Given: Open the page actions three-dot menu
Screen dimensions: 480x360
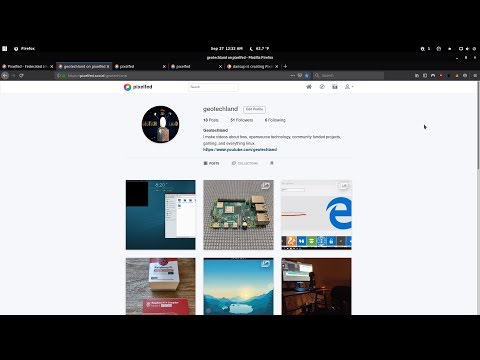Looking at the screenshot, I should [293, 76].
